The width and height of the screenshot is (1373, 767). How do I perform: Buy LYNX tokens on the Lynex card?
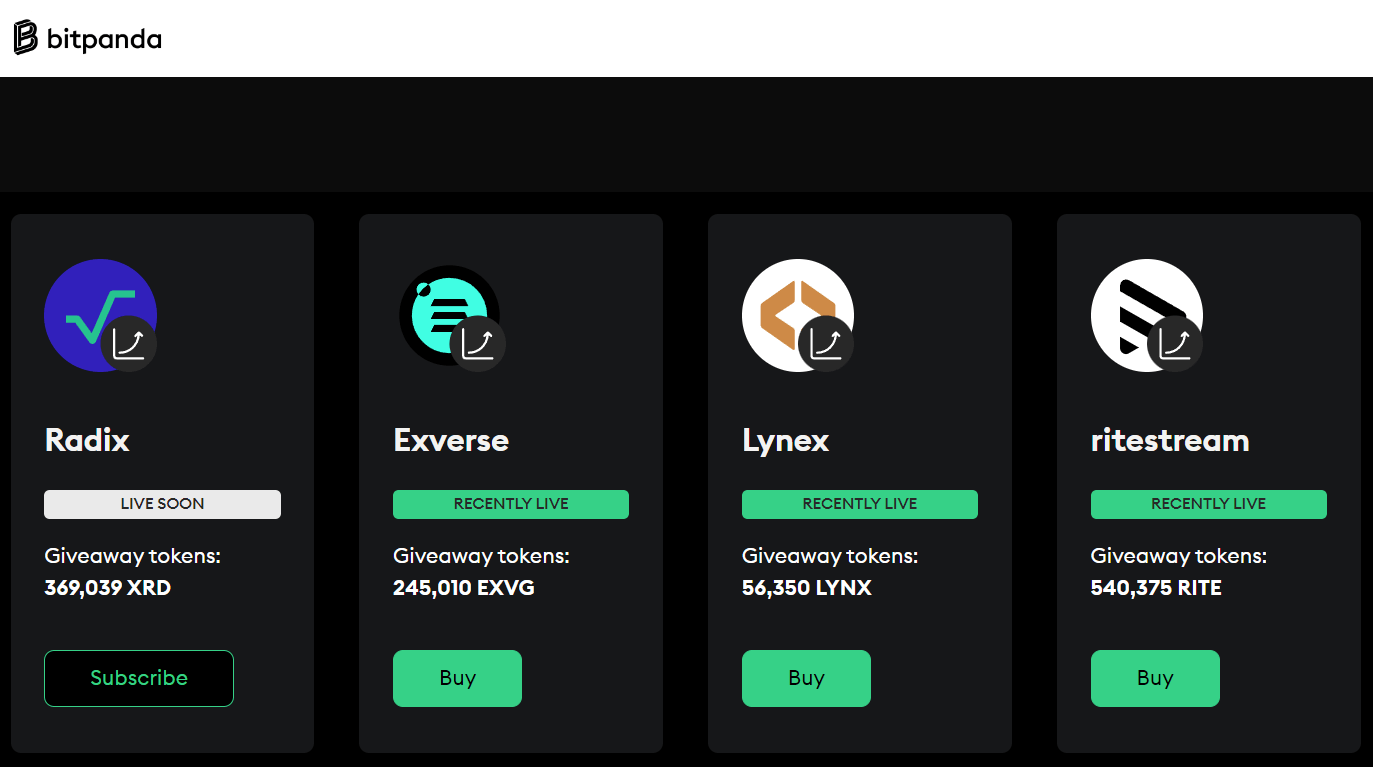(806, 678)
